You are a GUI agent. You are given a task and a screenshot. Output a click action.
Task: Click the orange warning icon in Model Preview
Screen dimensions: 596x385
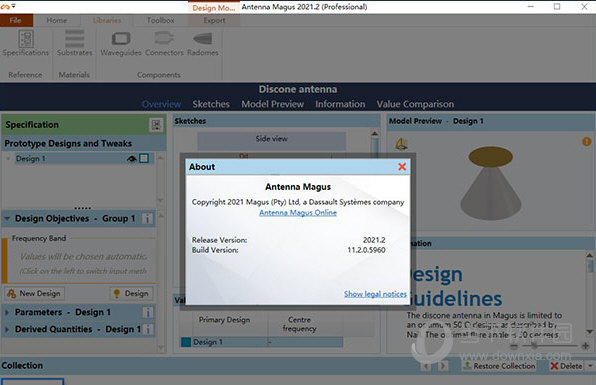586,142
